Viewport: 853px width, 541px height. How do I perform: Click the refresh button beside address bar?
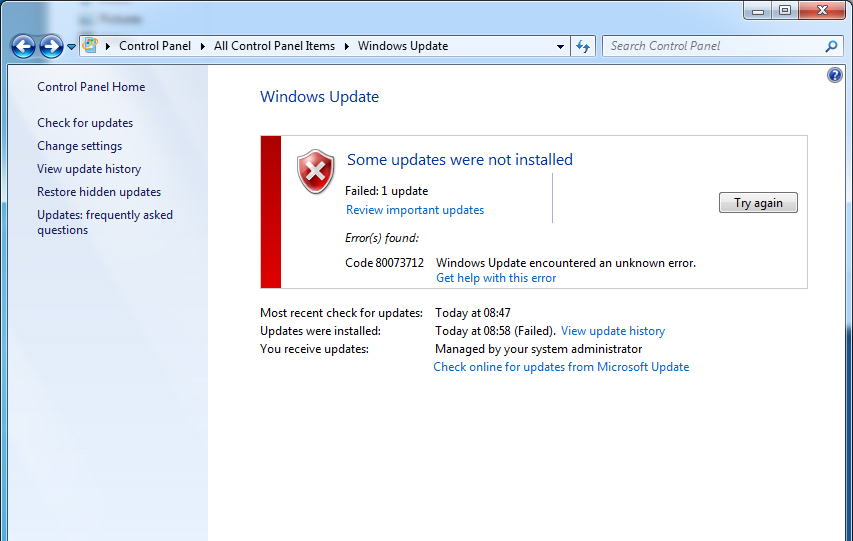click(584, 46)
